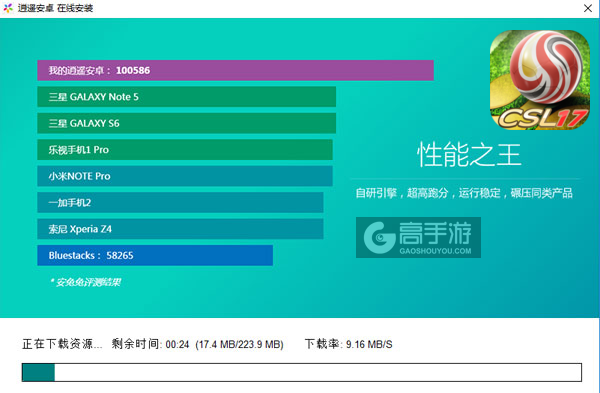This screenshot has height=393, width=600.
Task: Click the 乐视手机1 Pro benchmark bar
Action: click(185, 150)
